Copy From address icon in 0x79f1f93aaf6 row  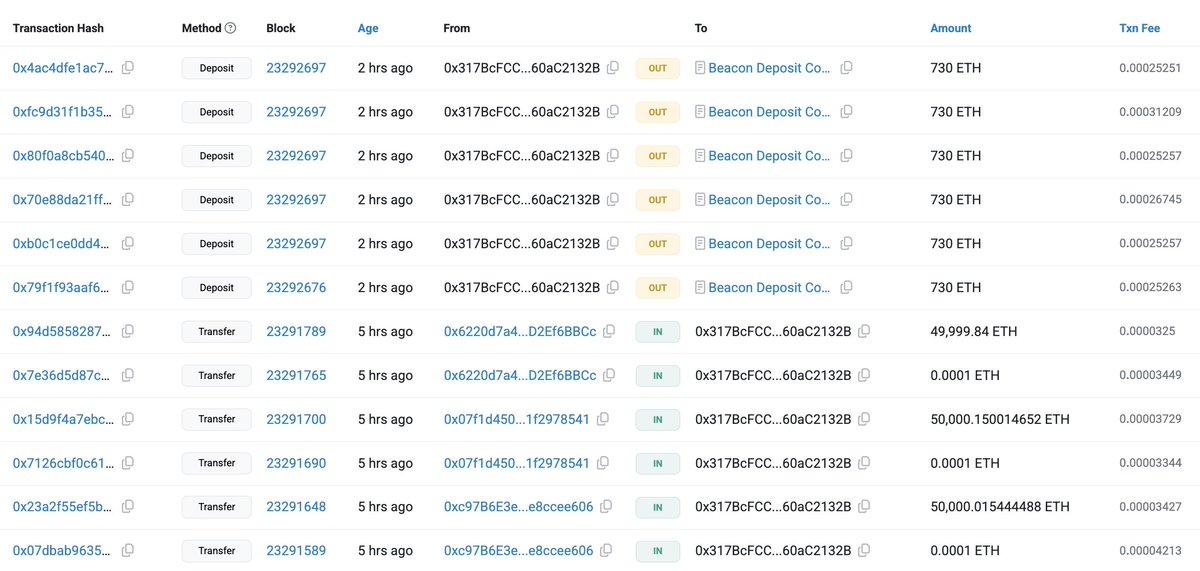[613, 287]
